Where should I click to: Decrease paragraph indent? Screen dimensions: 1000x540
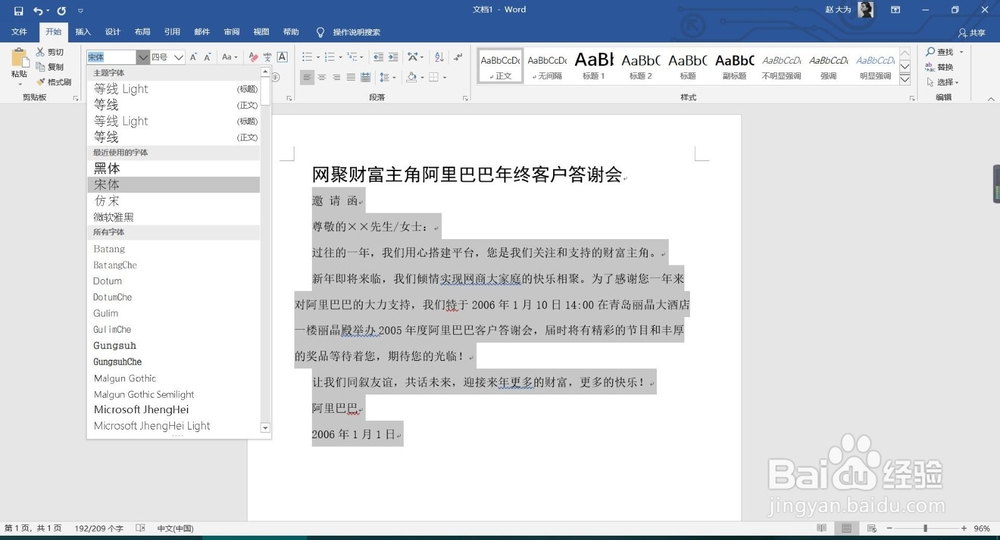[378, 57]
